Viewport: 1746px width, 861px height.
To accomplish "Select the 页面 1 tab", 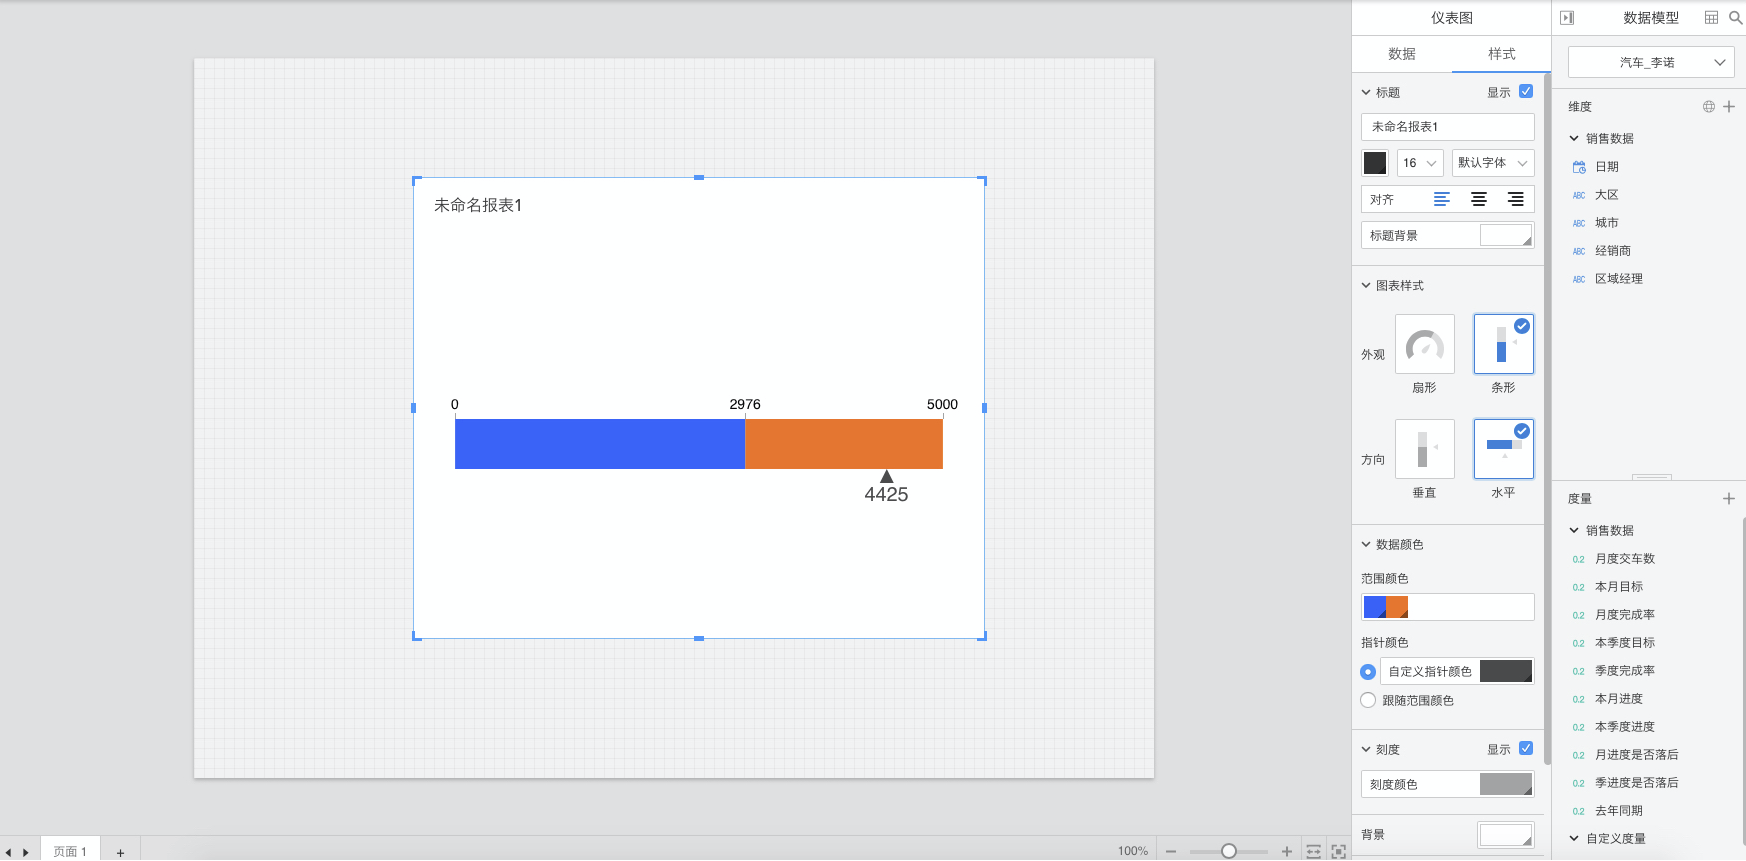I will 70,852.
